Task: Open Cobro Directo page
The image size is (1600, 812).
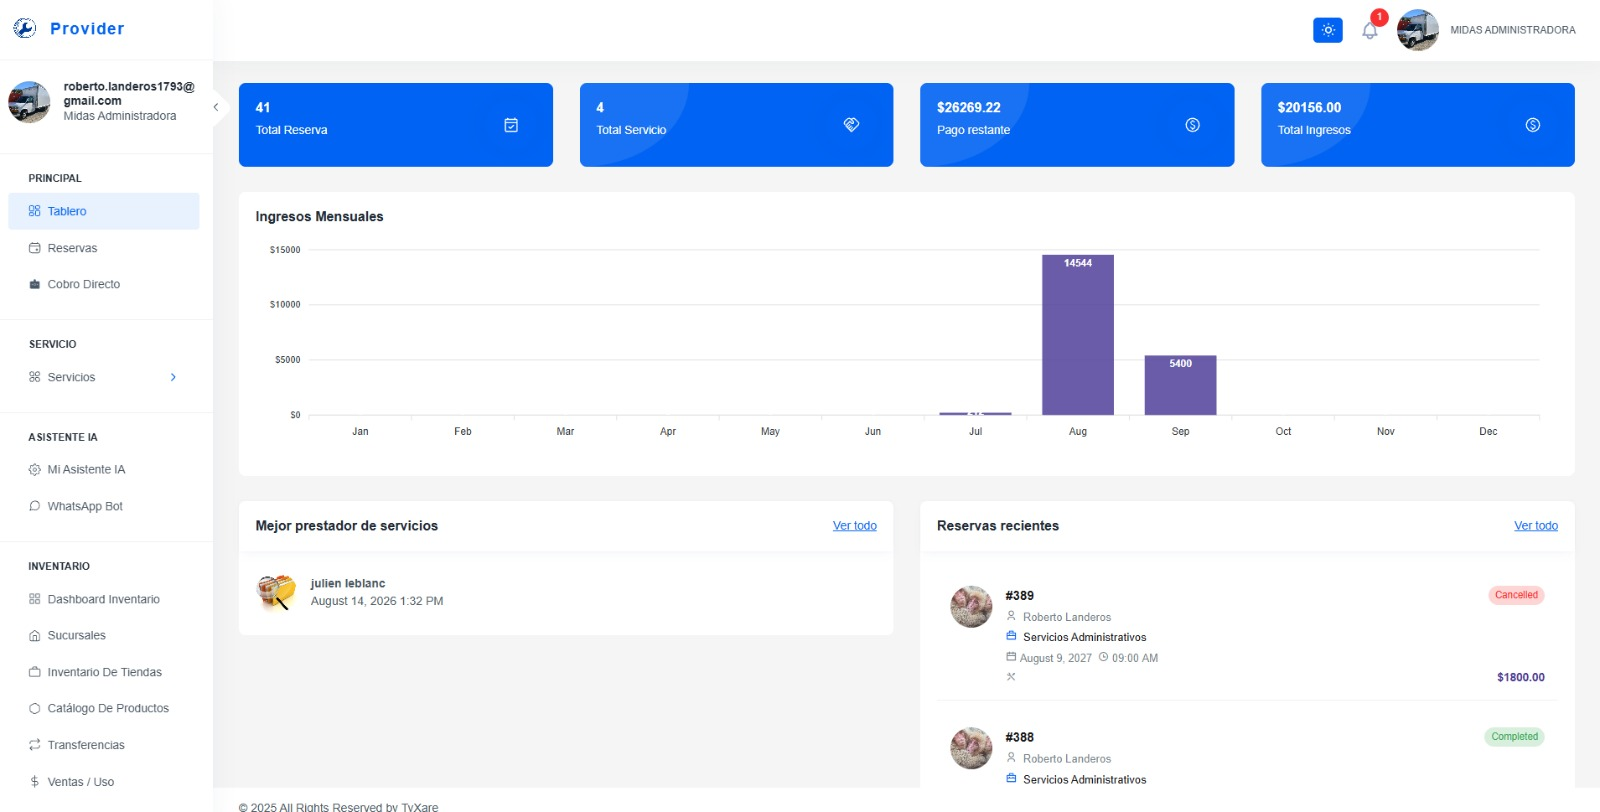Action: pos(104,284)
